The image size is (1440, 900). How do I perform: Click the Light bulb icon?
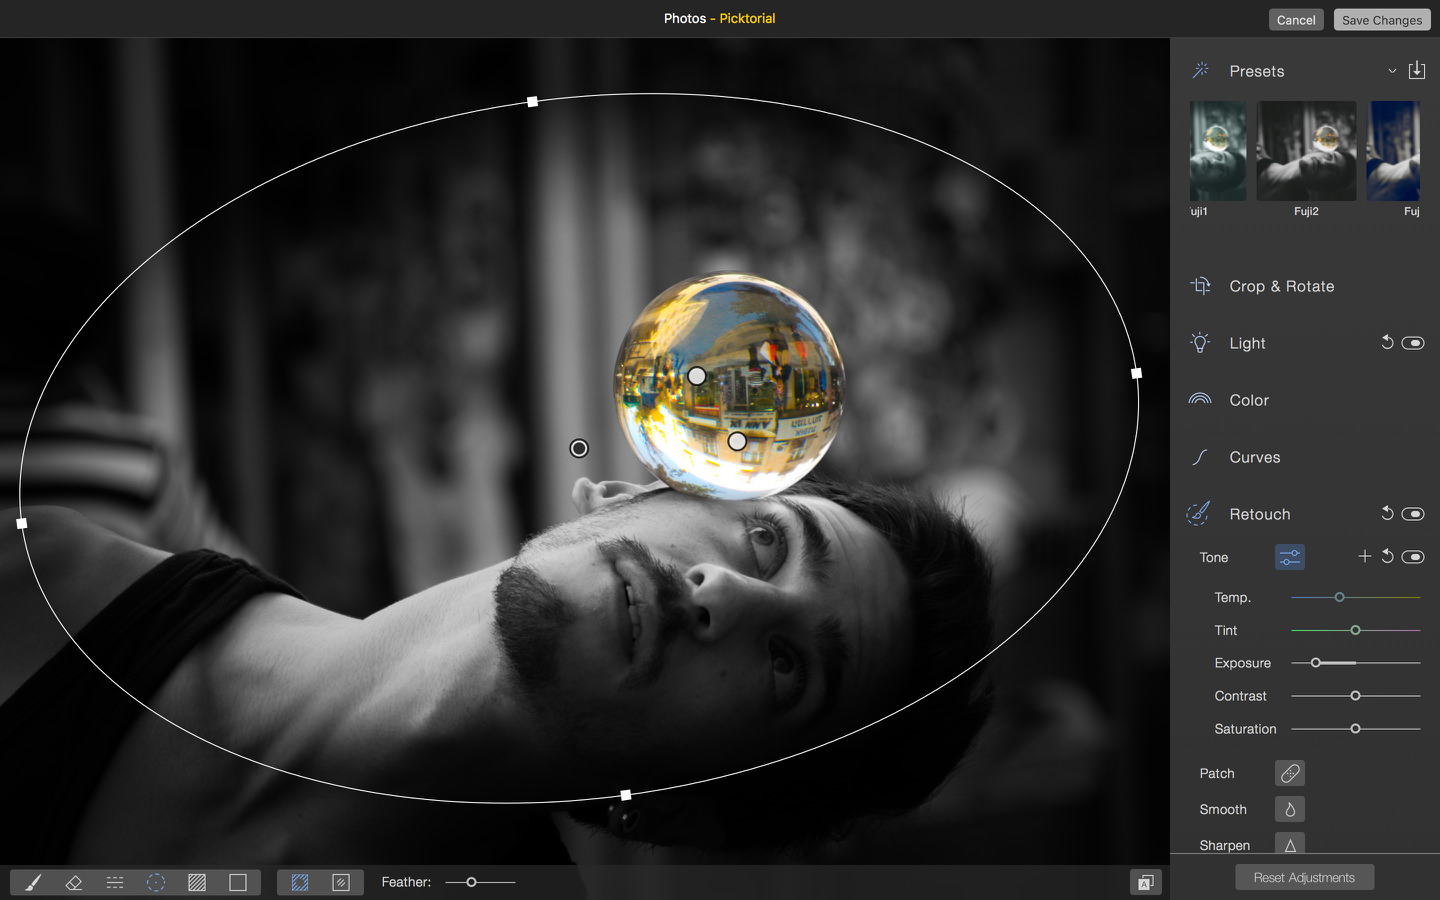1200,343
